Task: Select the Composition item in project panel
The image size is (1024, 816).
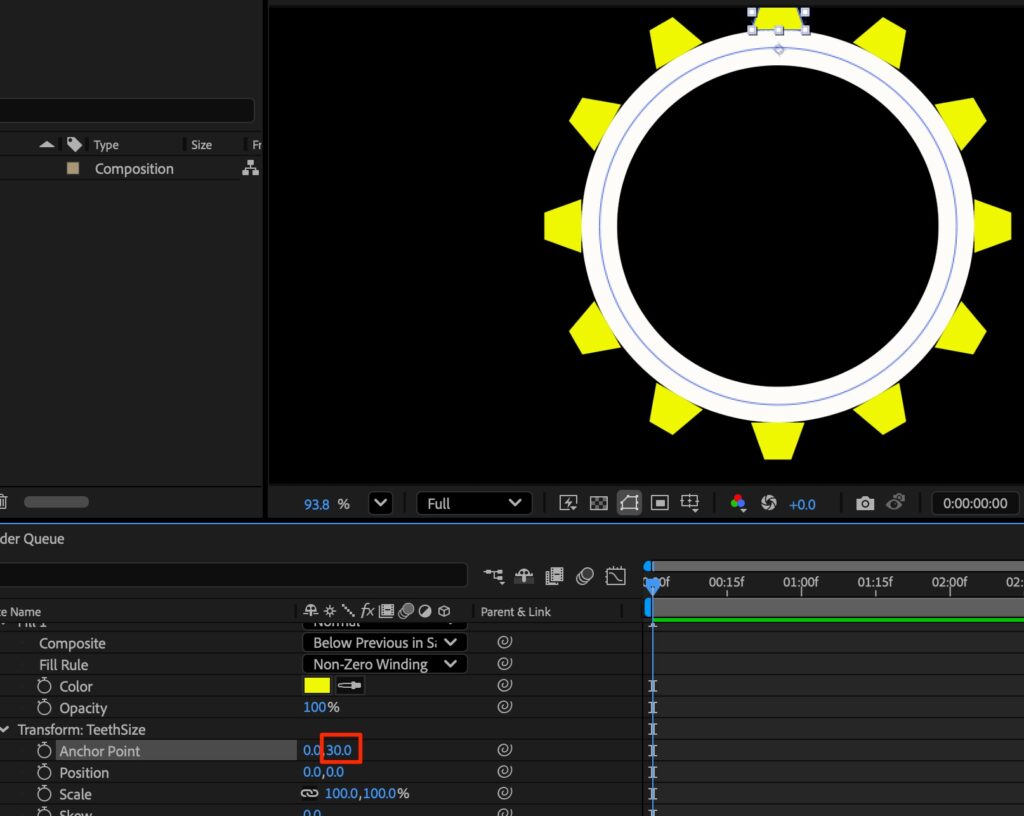Action: pyautogui.click(x=134, y=169)
